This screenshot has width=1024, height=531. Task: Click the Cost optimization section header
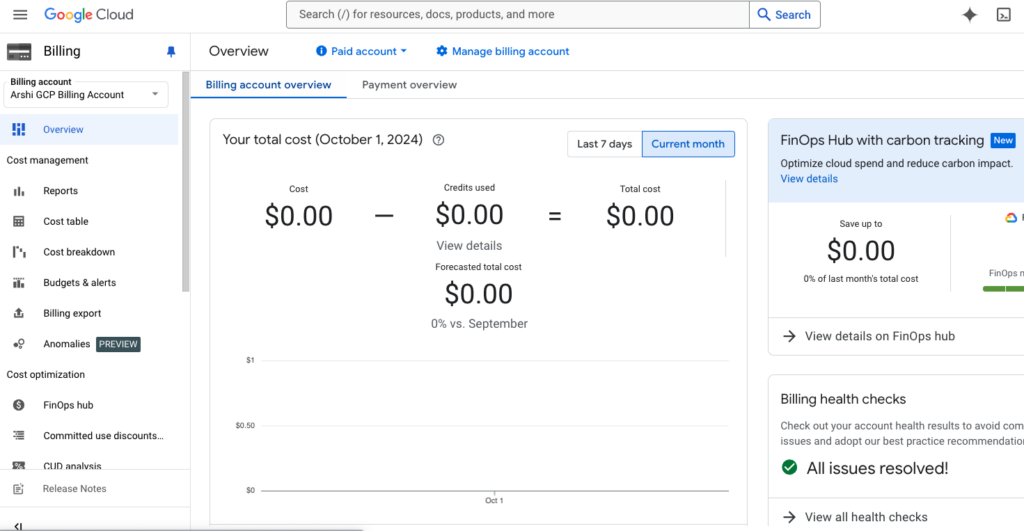pyautogui.click(x=46, y=374)
